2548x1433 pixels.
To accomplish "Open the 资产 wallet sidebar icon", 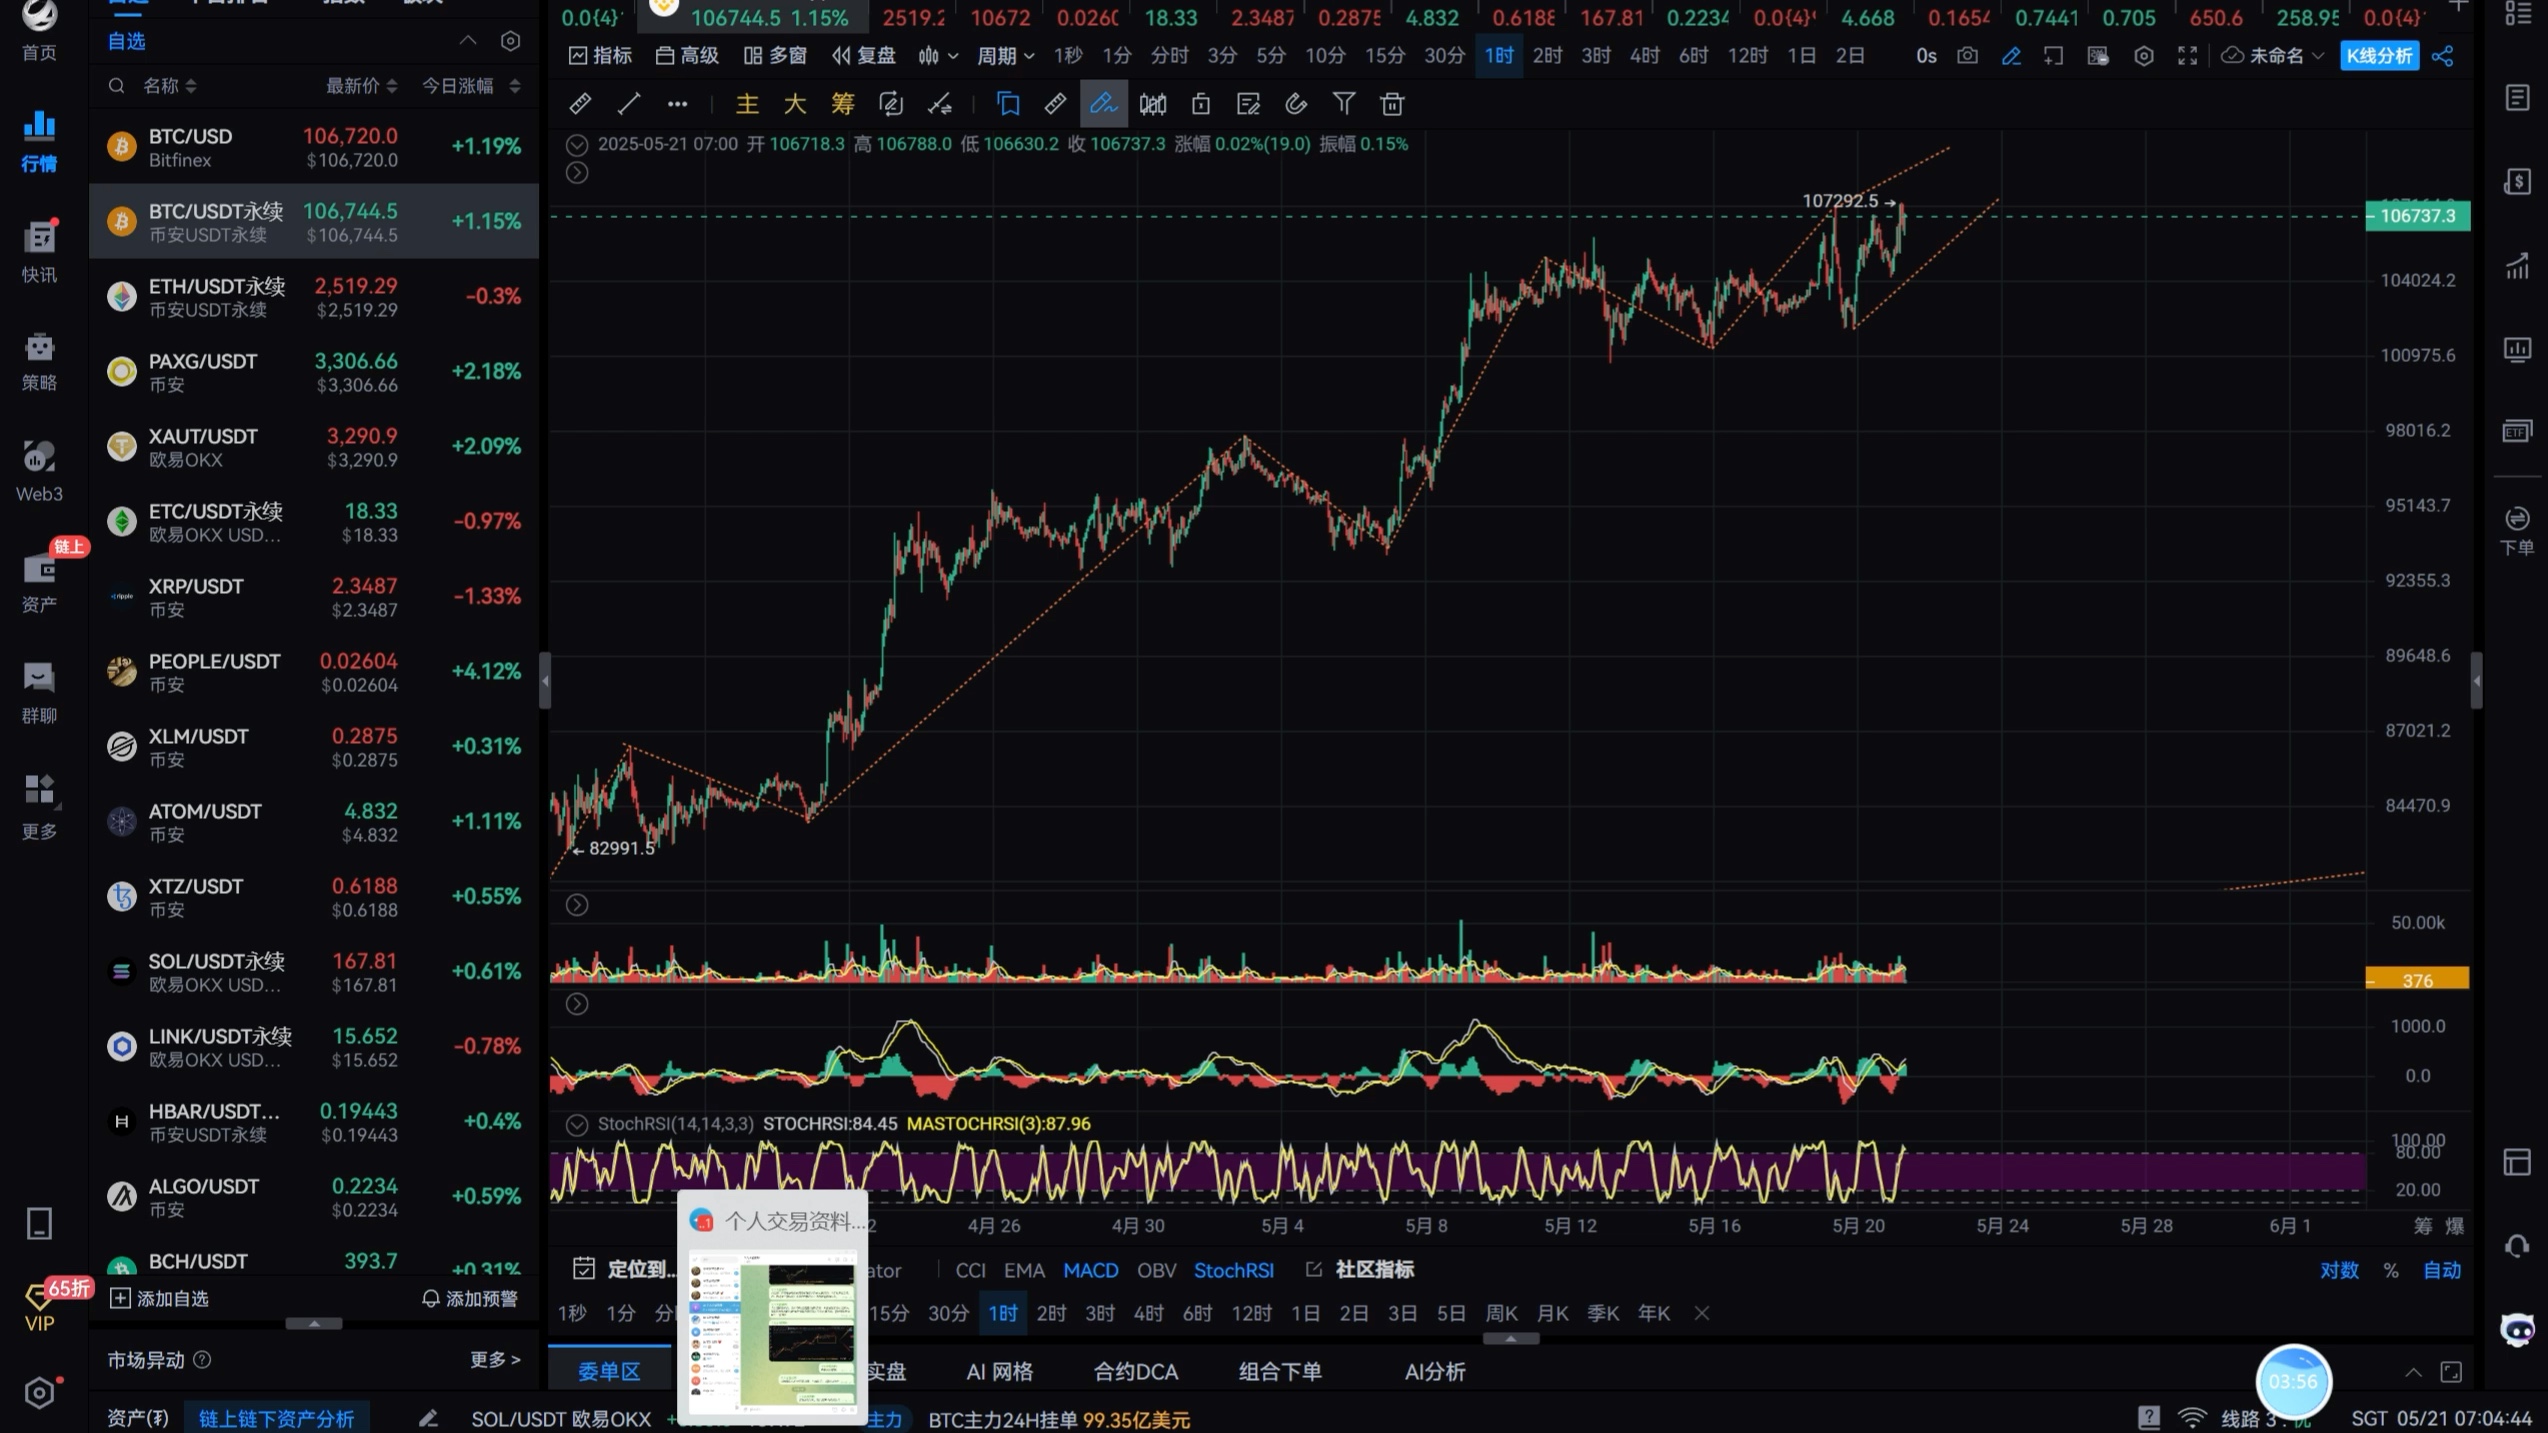I will coord(39,581).
